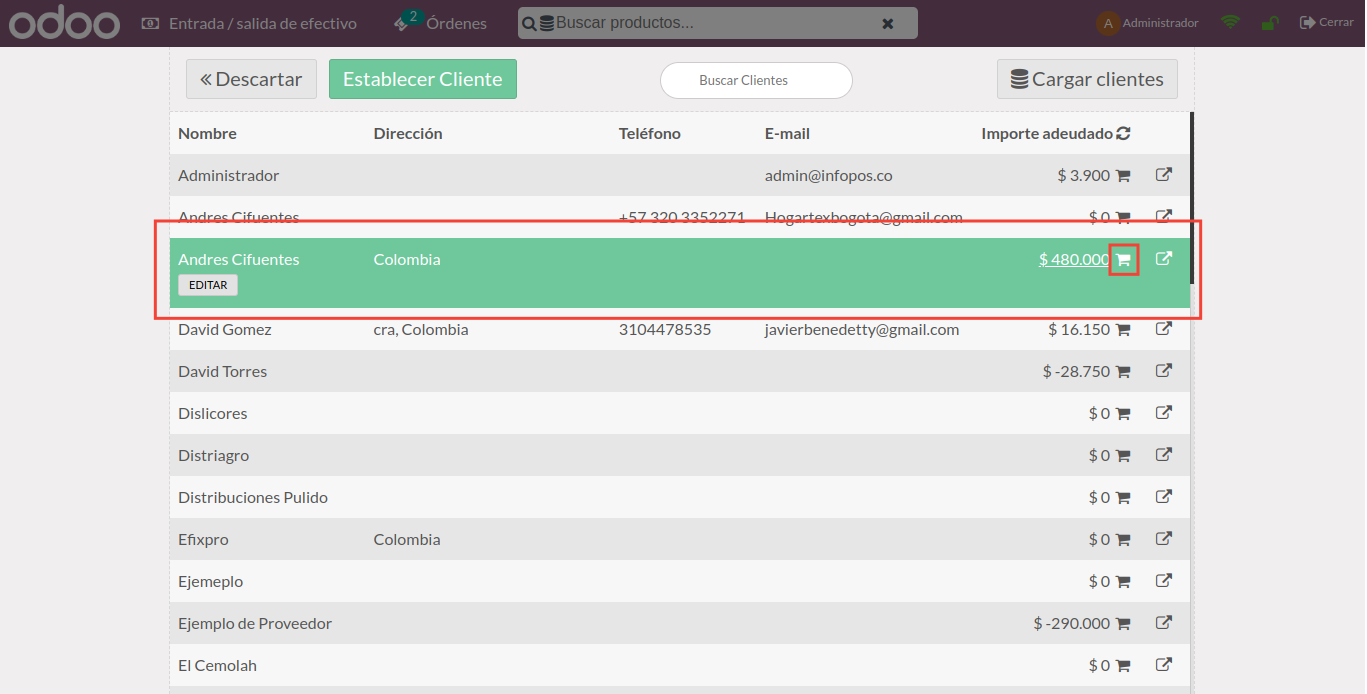Click the refresh icon beside Importe adeudado
This screenshot has width=1367, height=694.
click(1124, 134)
